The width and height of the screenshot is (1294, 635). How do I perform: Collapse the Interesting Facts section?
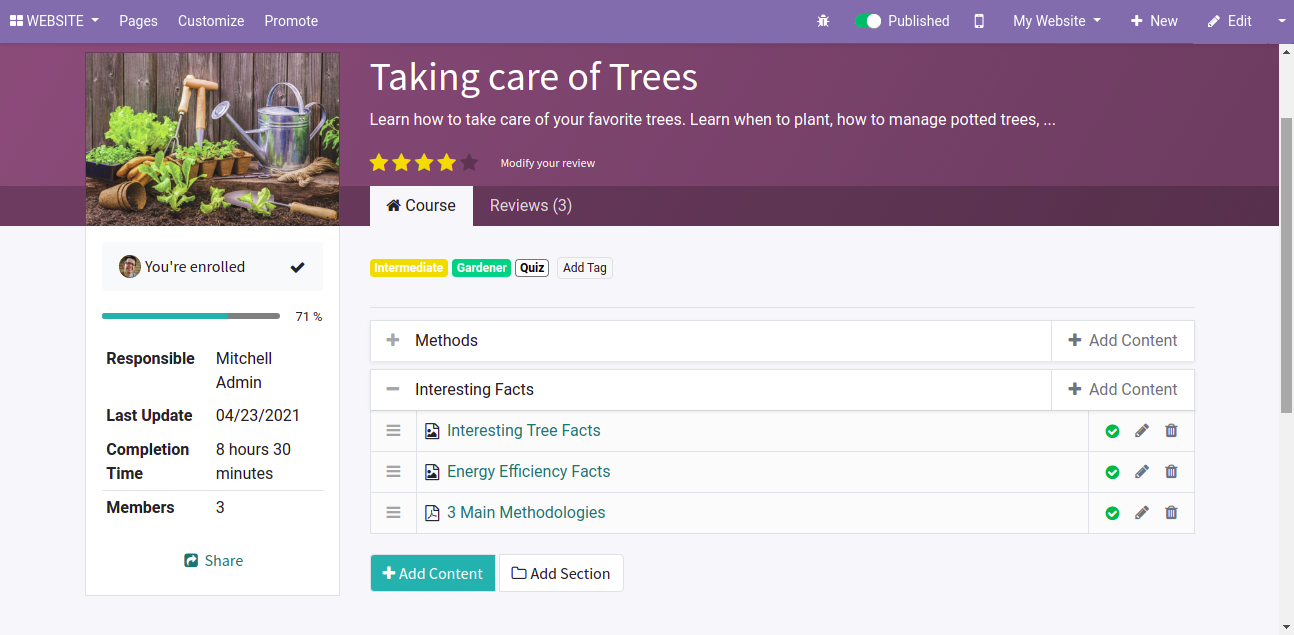393,390
